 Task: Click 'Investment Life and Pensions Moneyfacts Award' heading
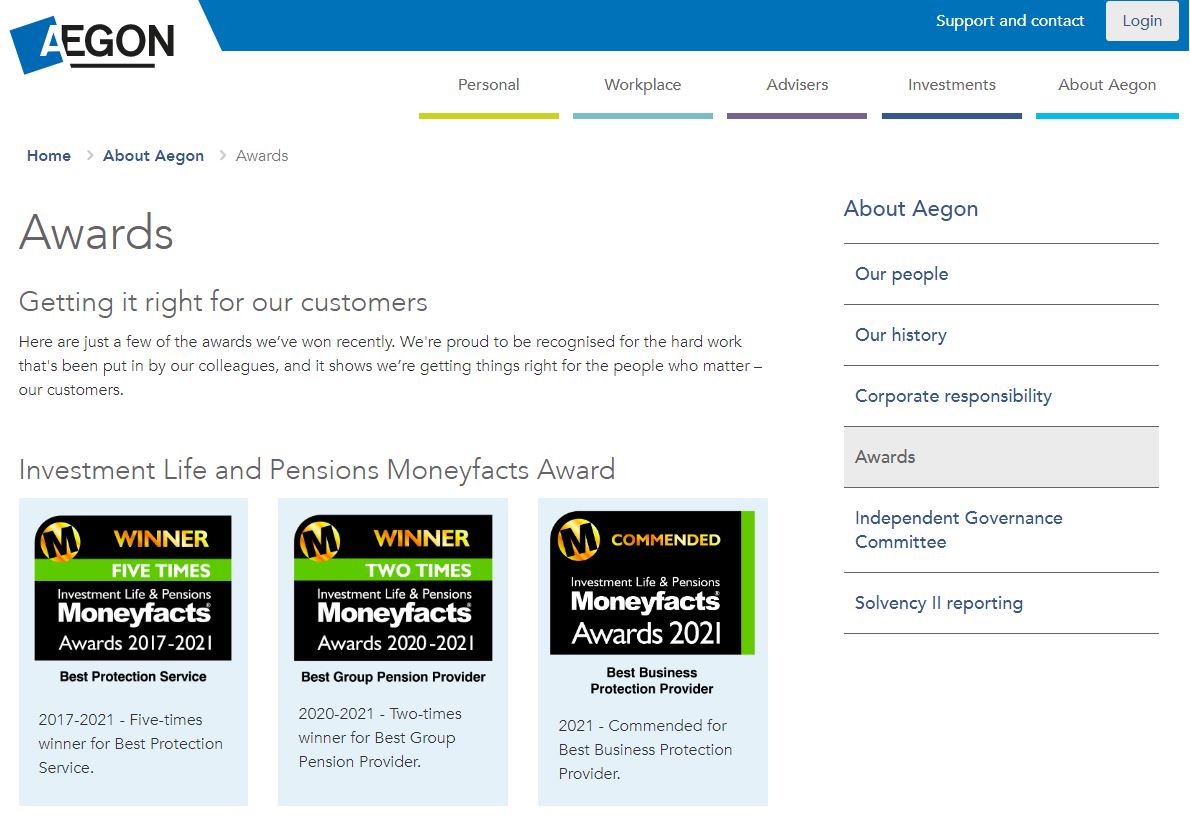point(317,470)
